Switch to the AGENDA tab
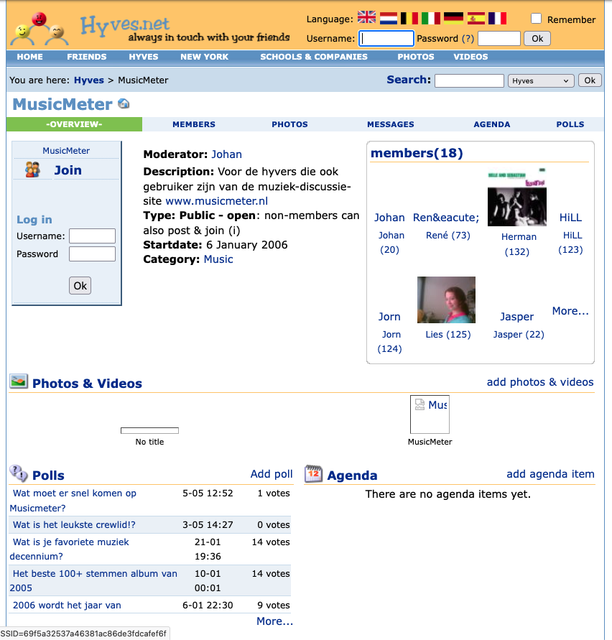Screen dimensions: 612x640 492,124
